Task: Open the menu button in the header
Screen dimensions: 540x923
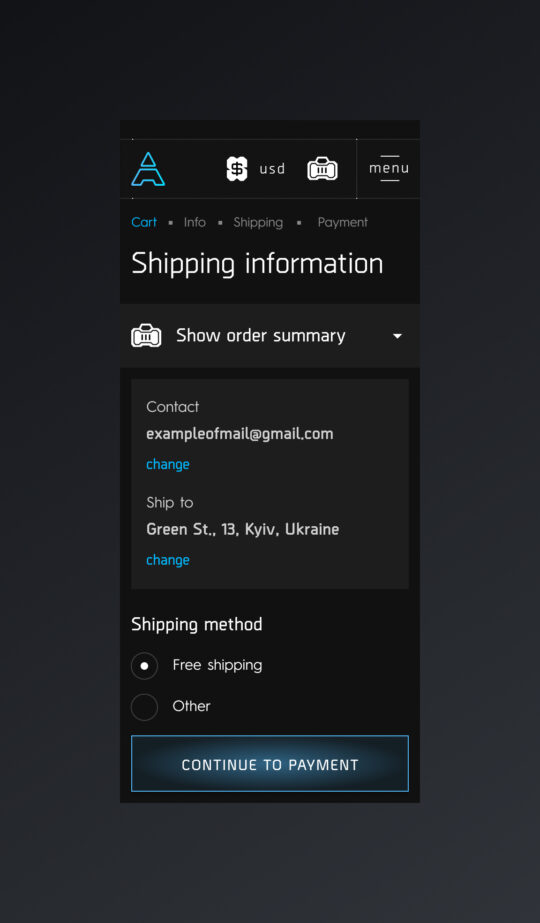Action: [389, 168]
